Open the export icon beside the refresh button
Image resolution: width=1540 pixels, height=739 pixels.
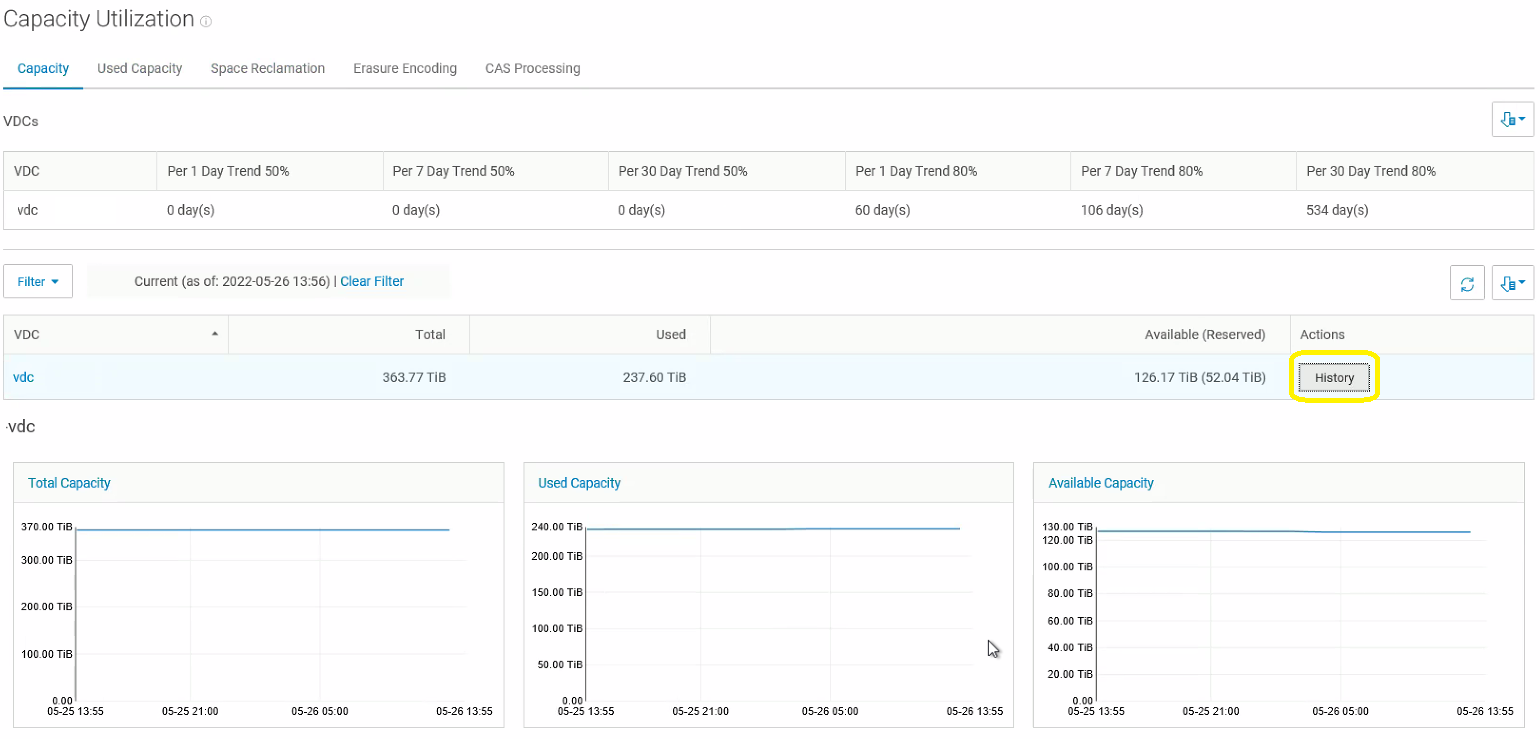tap(1512, 283)
